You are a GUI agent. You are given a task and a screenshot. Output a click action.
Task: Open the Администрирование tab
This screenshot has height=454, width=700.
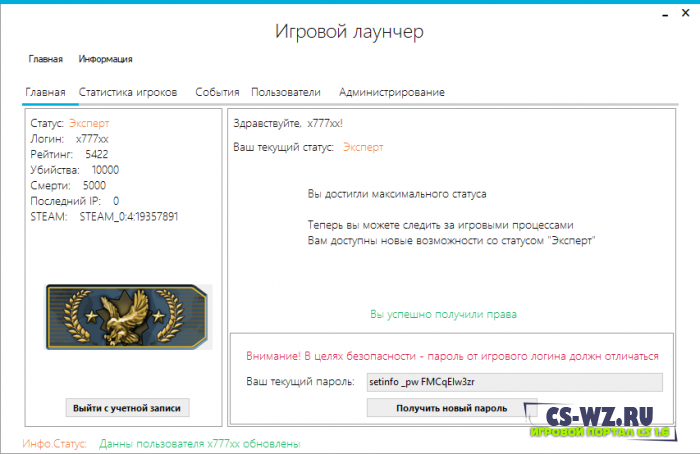[x=392, y=92]
